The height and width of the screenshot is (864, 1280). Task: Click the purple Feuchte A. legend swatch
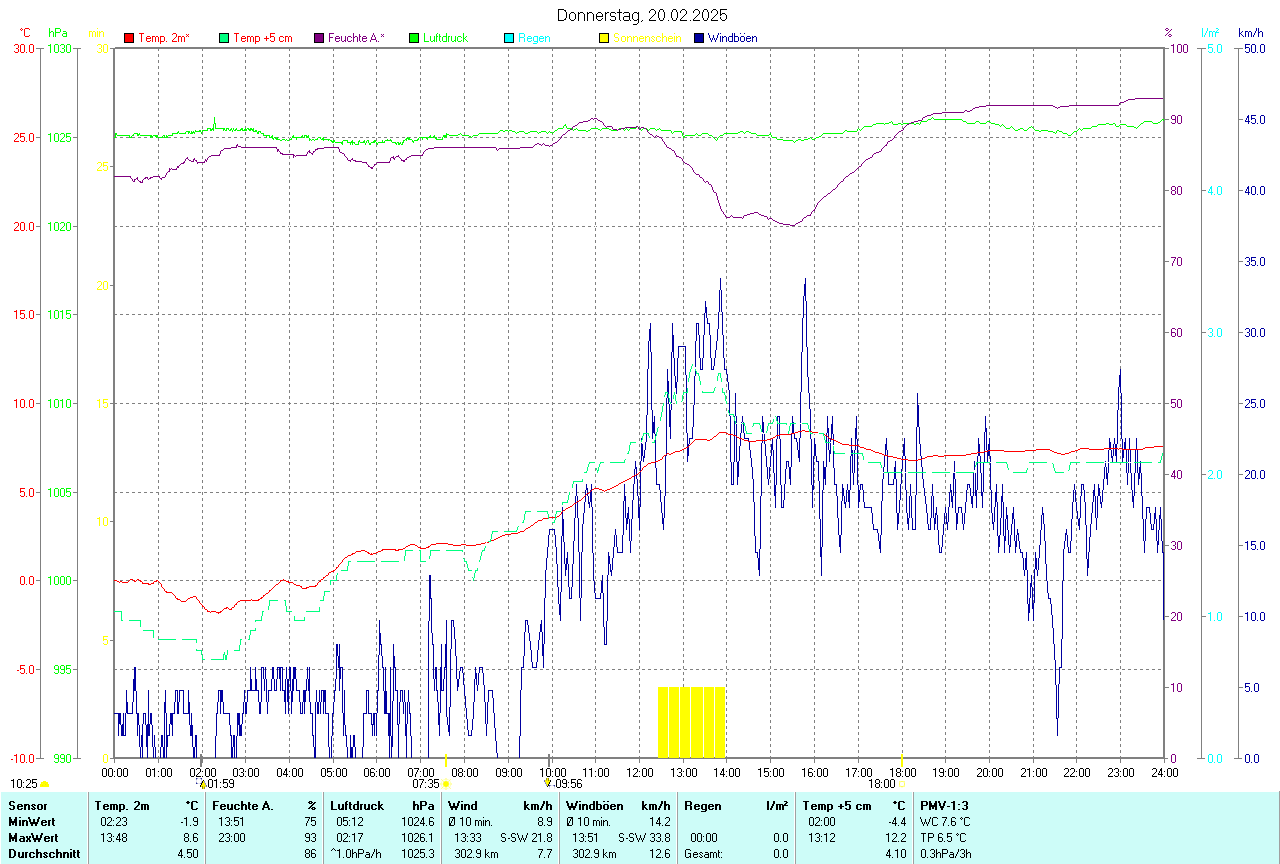[319, 38]
